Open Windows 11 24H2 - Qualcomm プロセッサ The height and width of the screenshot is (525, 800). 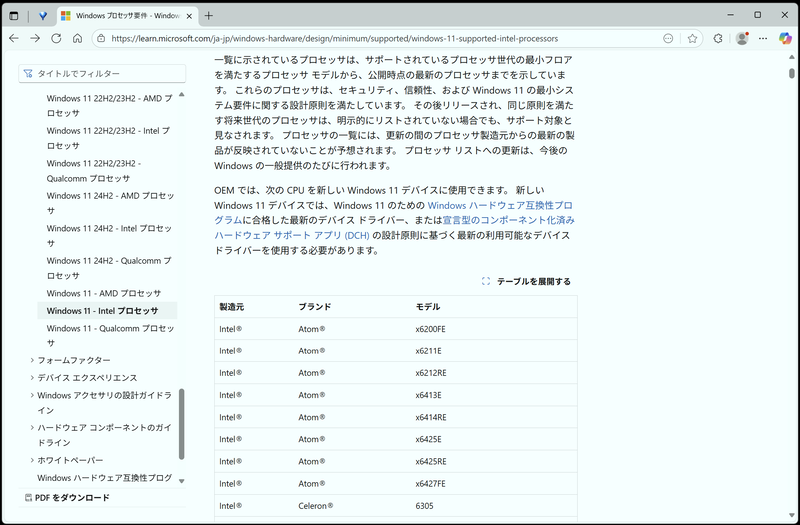pyautogui.click(x=109, y=268)
